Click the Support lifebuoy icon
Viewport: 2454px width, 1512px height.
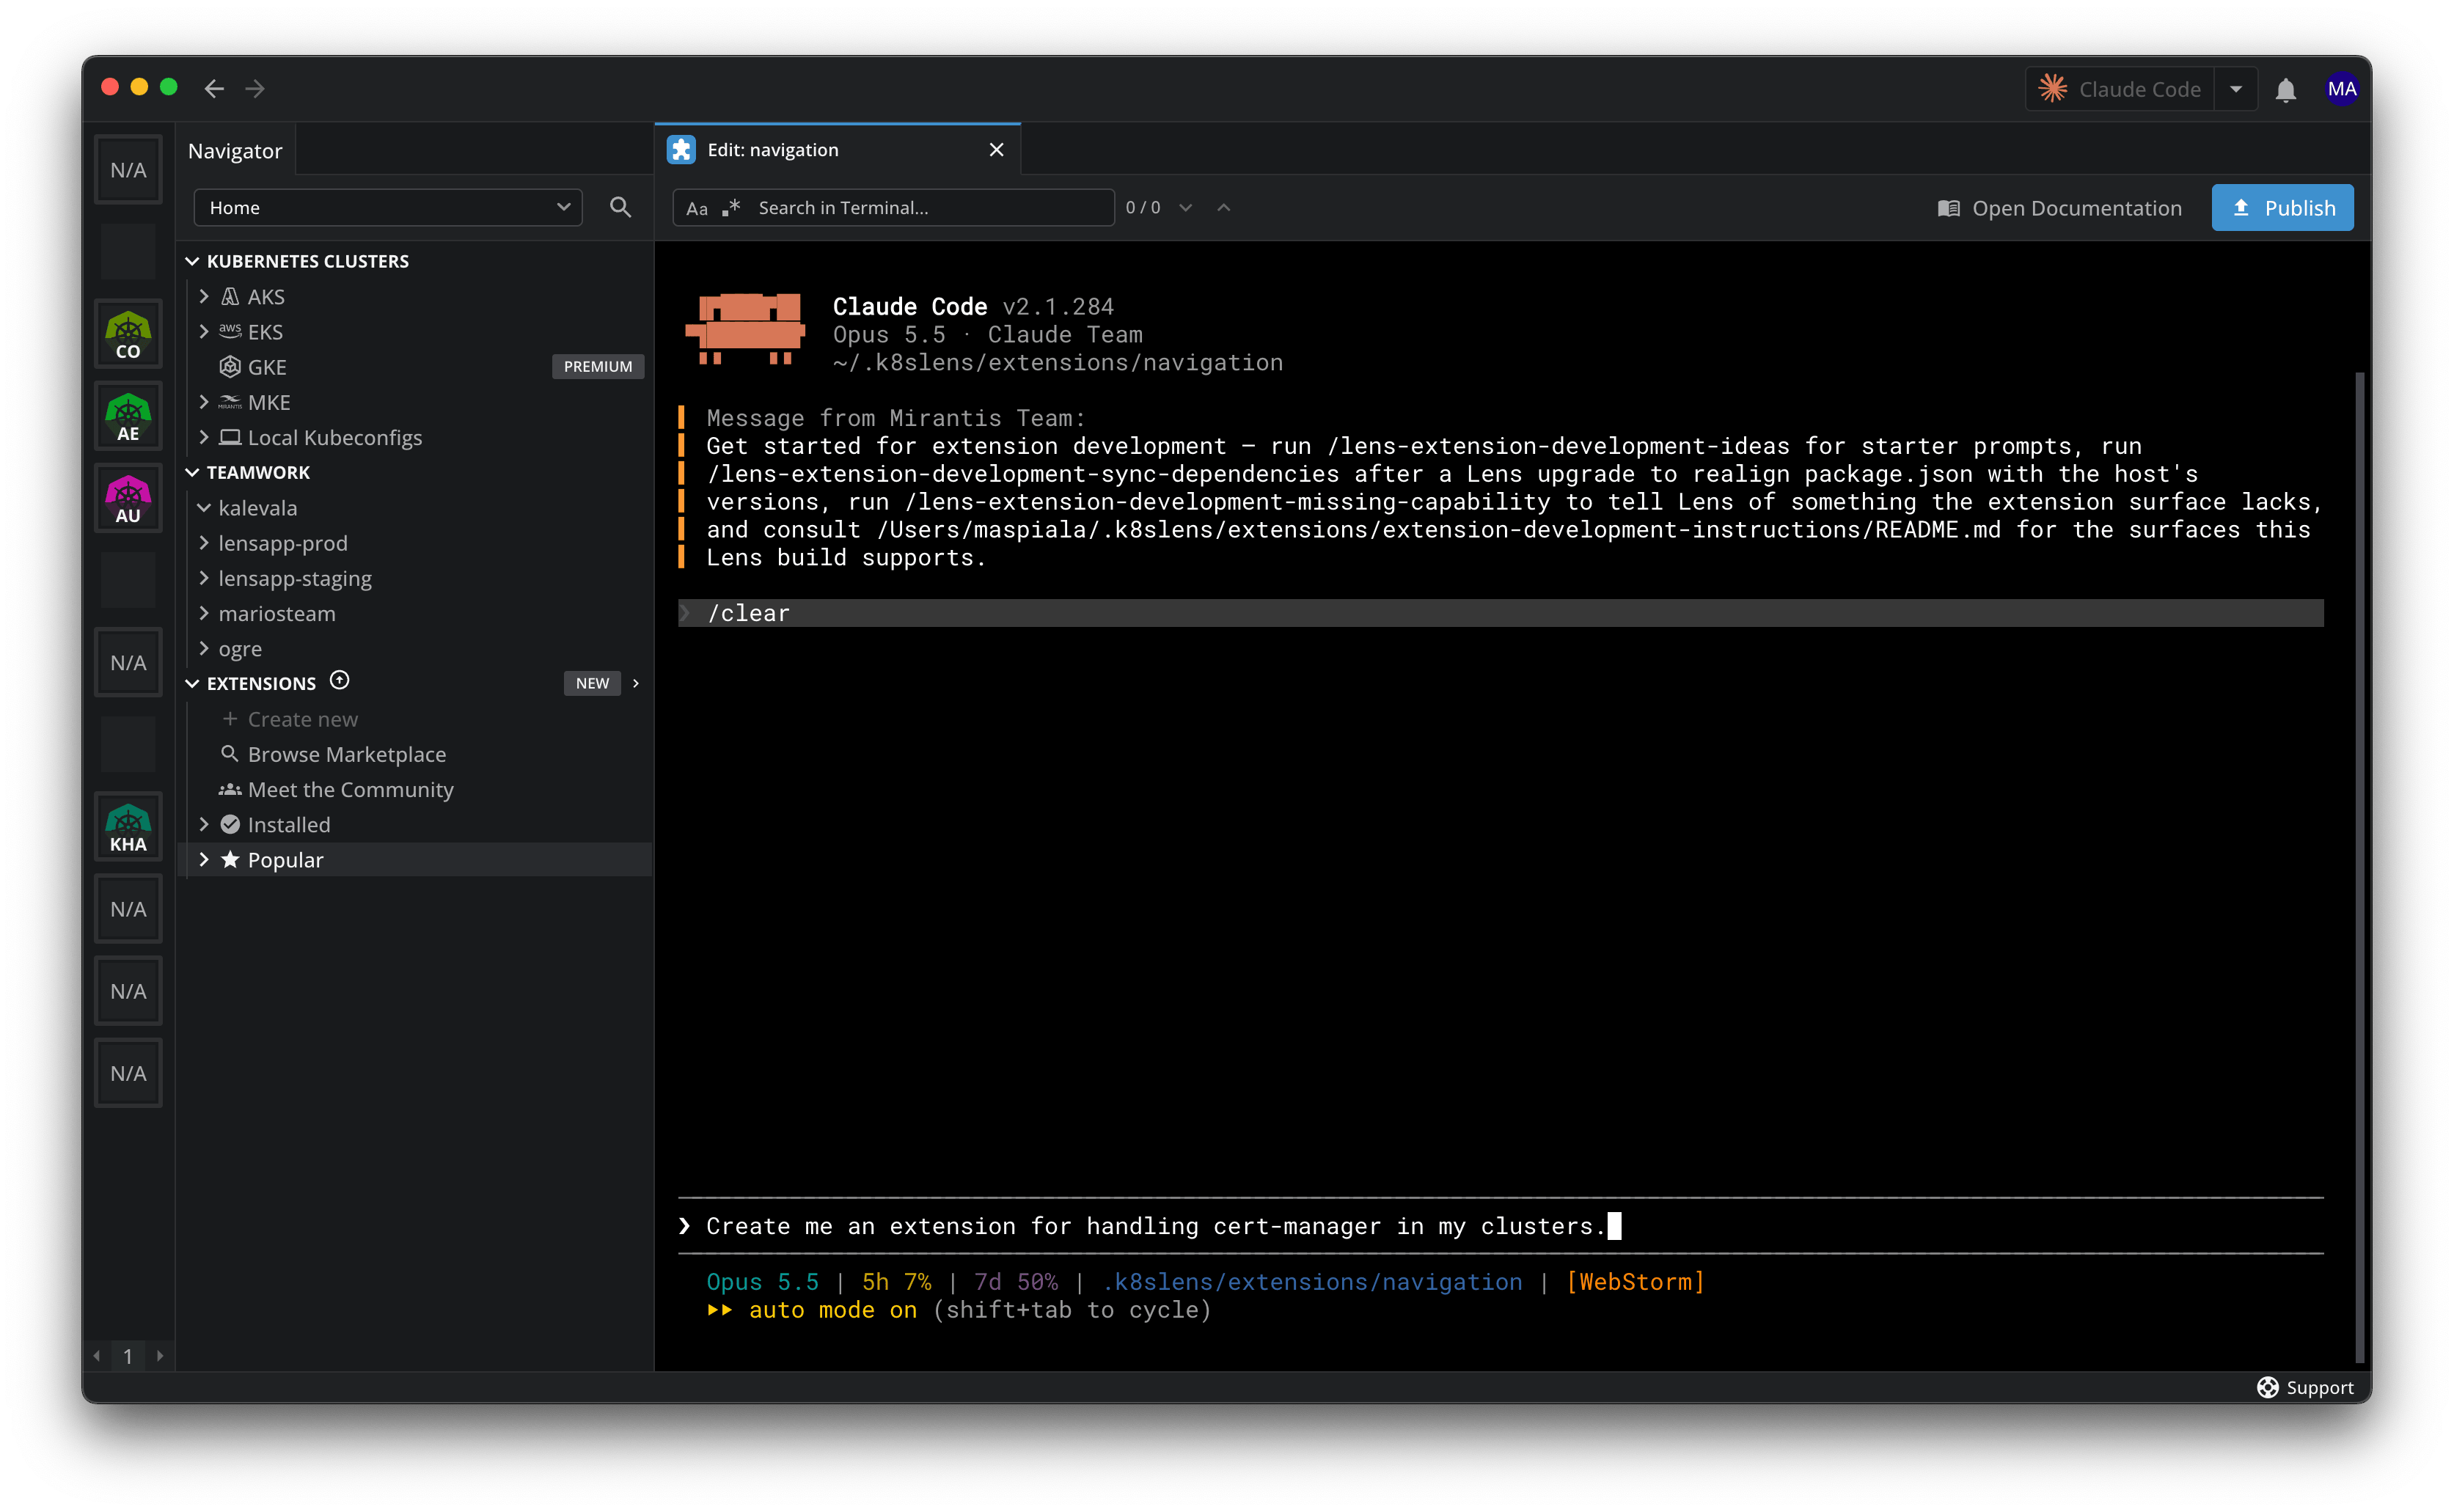point(2267,1387)
